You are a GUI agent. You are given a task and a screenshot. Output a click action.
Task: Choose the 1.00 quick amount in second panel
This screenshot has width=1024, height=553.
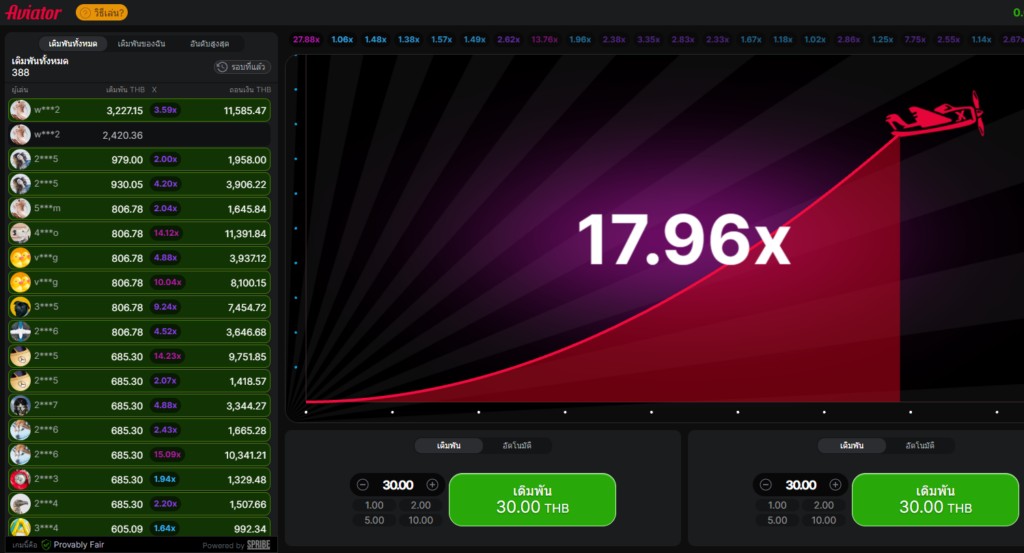[777, 505]
